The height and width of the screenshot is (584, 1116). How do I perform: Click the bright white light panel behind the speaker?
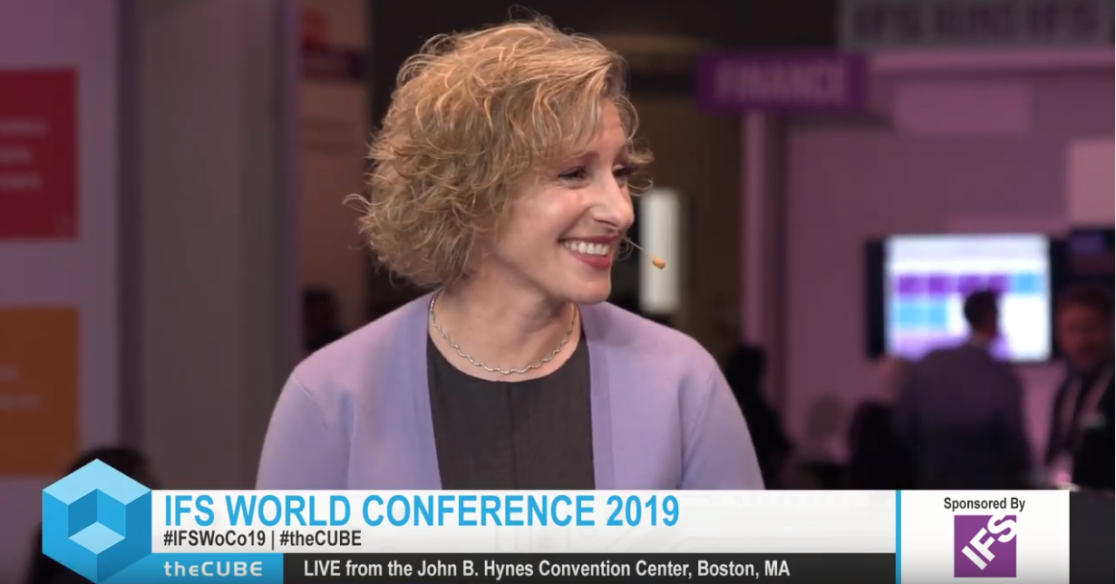660,250
